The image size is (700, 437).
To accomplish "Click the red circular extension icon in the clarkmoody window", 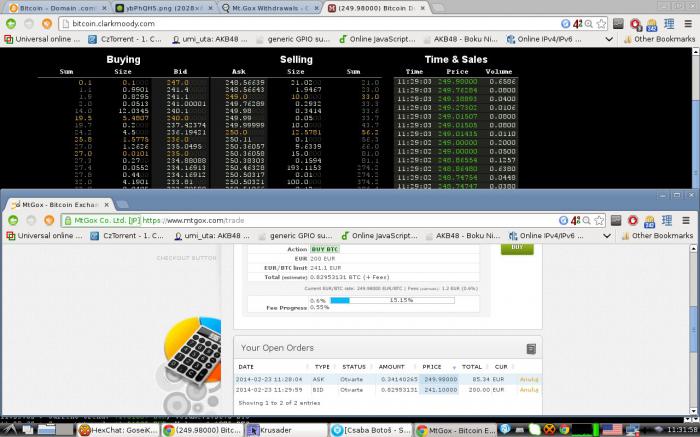I will point(635,24).
